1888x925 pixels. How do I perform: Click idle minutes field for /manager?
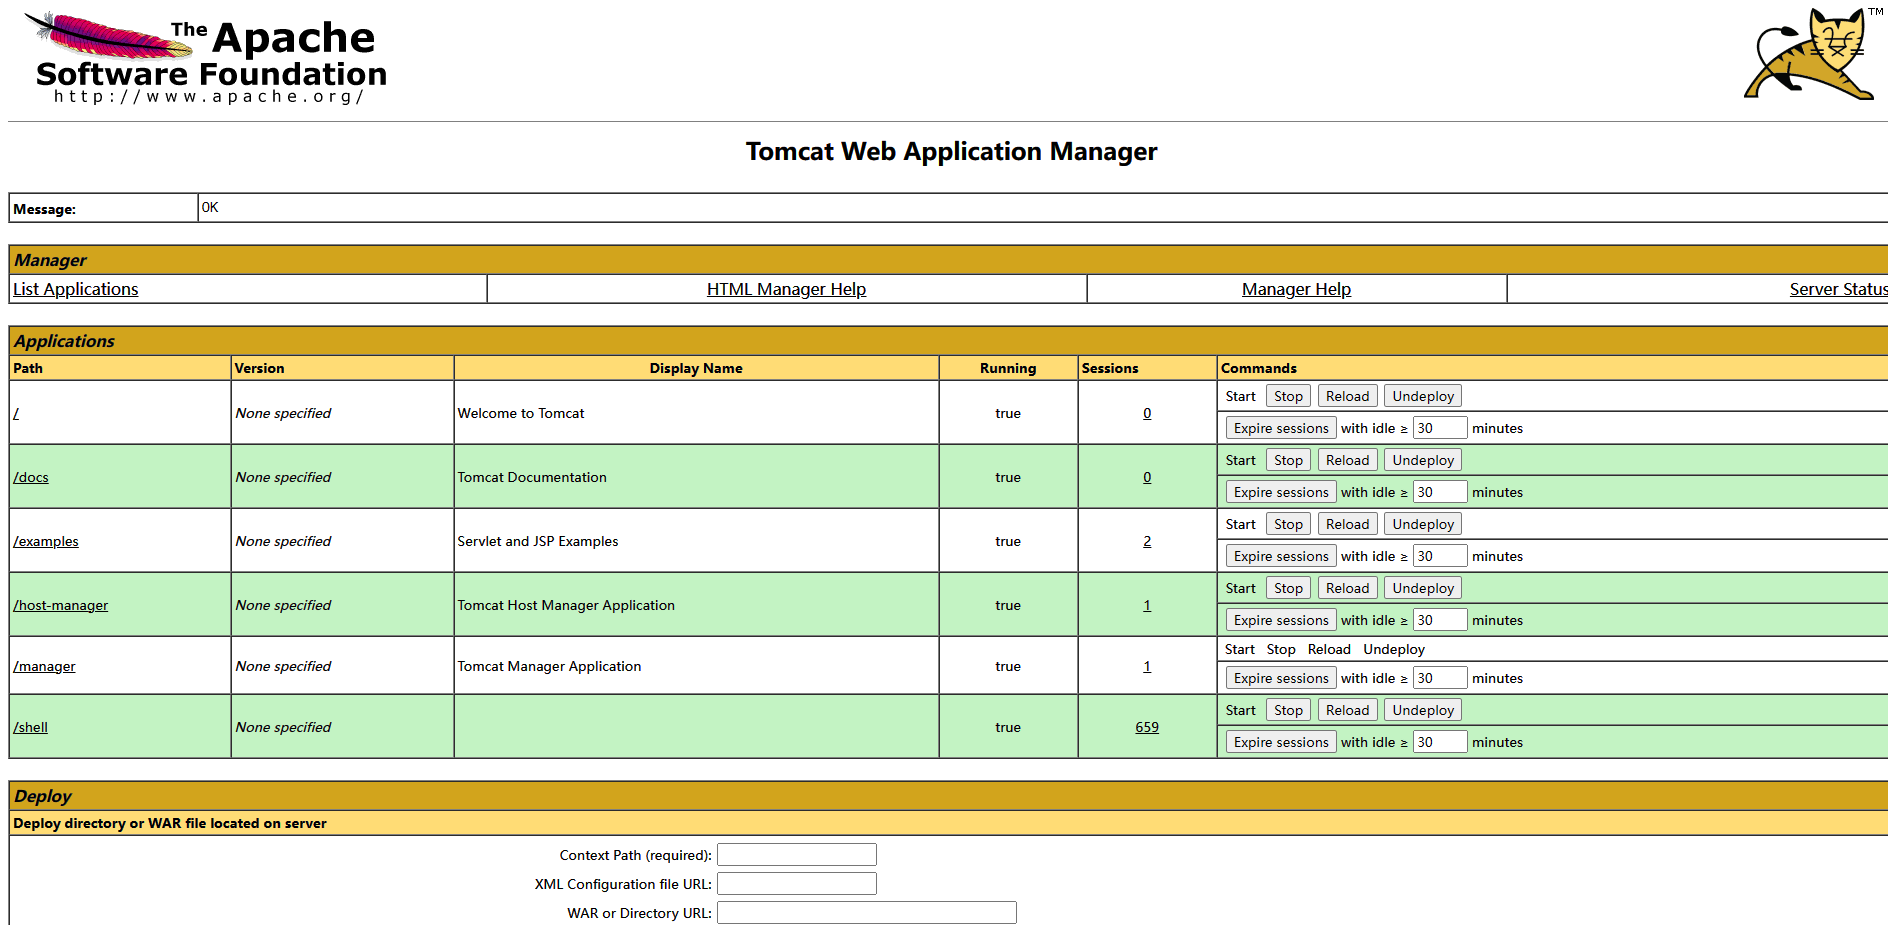[x=1440, y=678]
